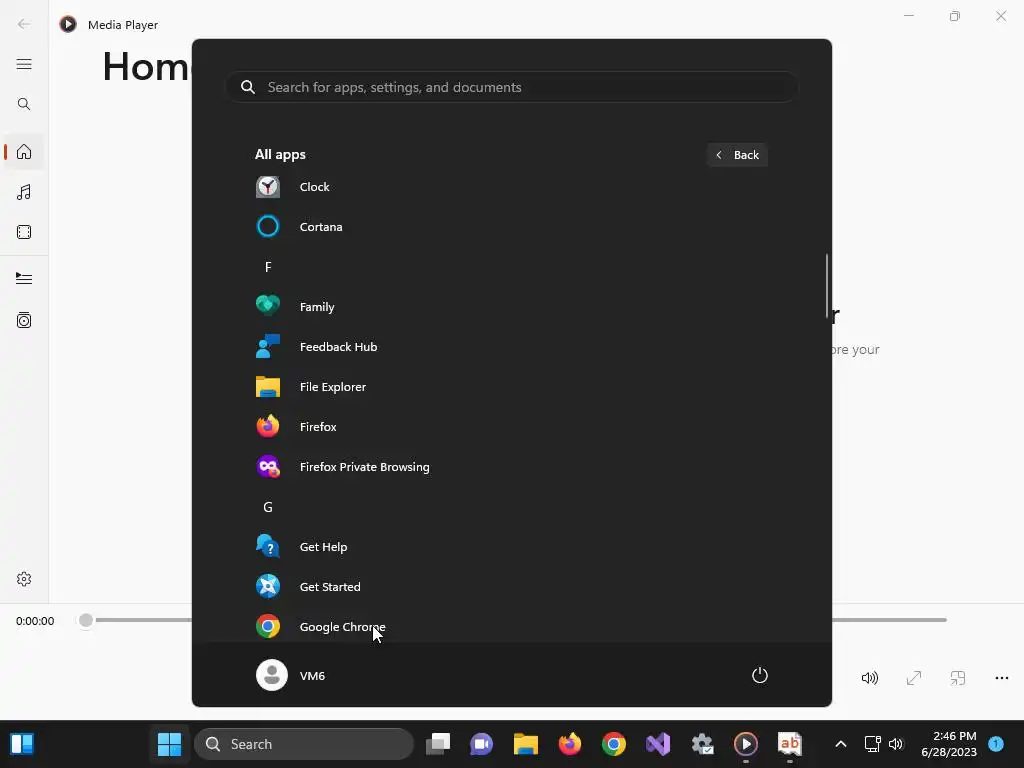Open Video library in Media Player
The height and width of the screenshot is (768, 1024).
point(24,232)
